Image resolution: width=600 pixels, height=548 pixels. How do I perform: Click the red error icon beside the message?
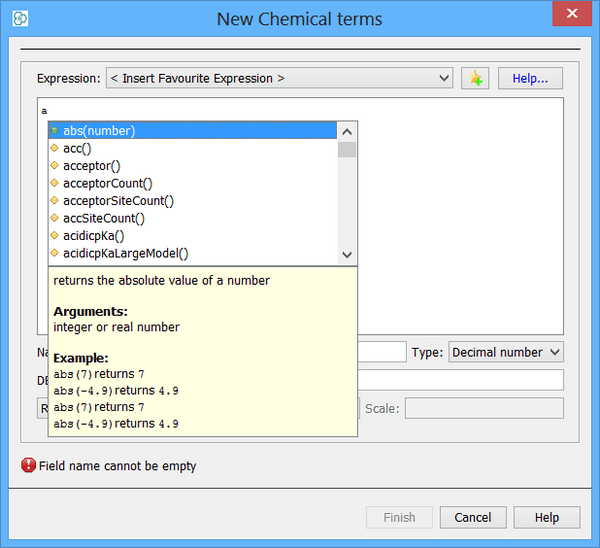[x=28, y=466]
